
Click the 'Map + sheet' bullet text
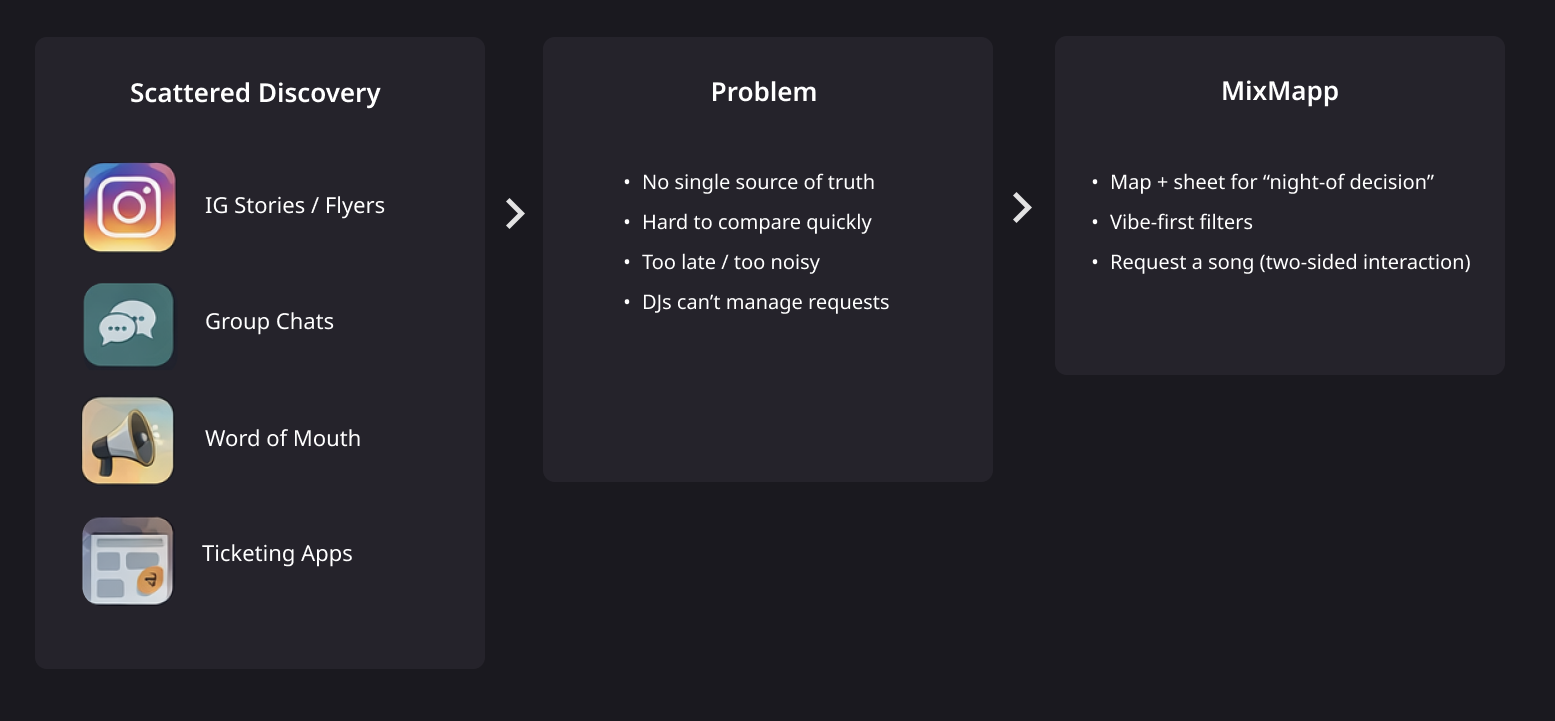(1272, 182)
